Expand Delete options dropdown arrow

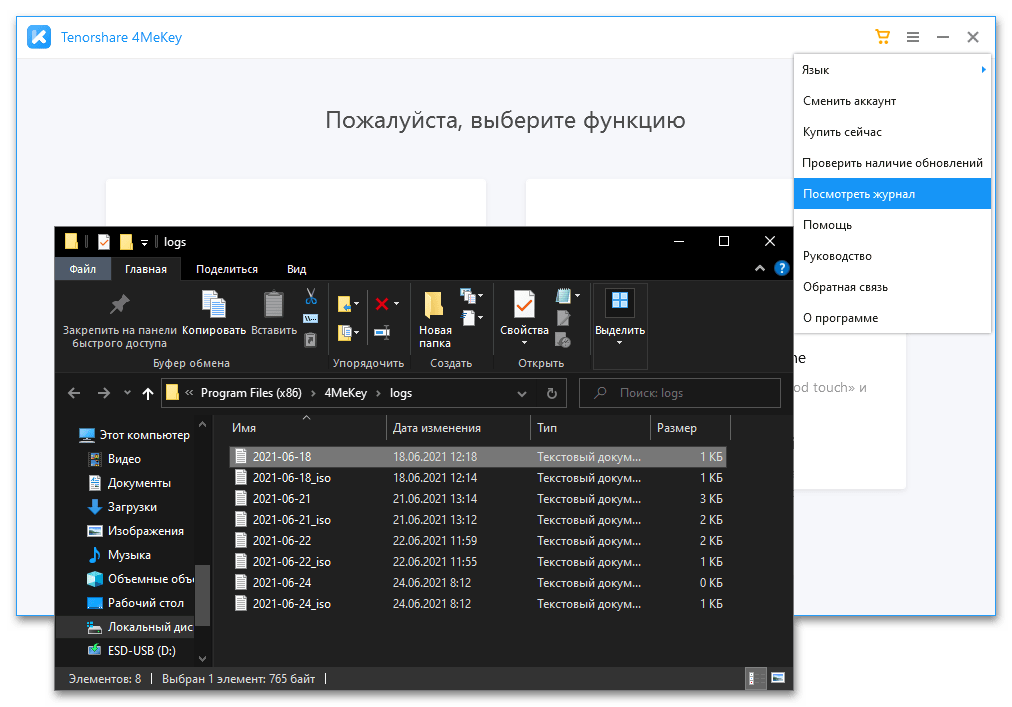tap(396, 303)
